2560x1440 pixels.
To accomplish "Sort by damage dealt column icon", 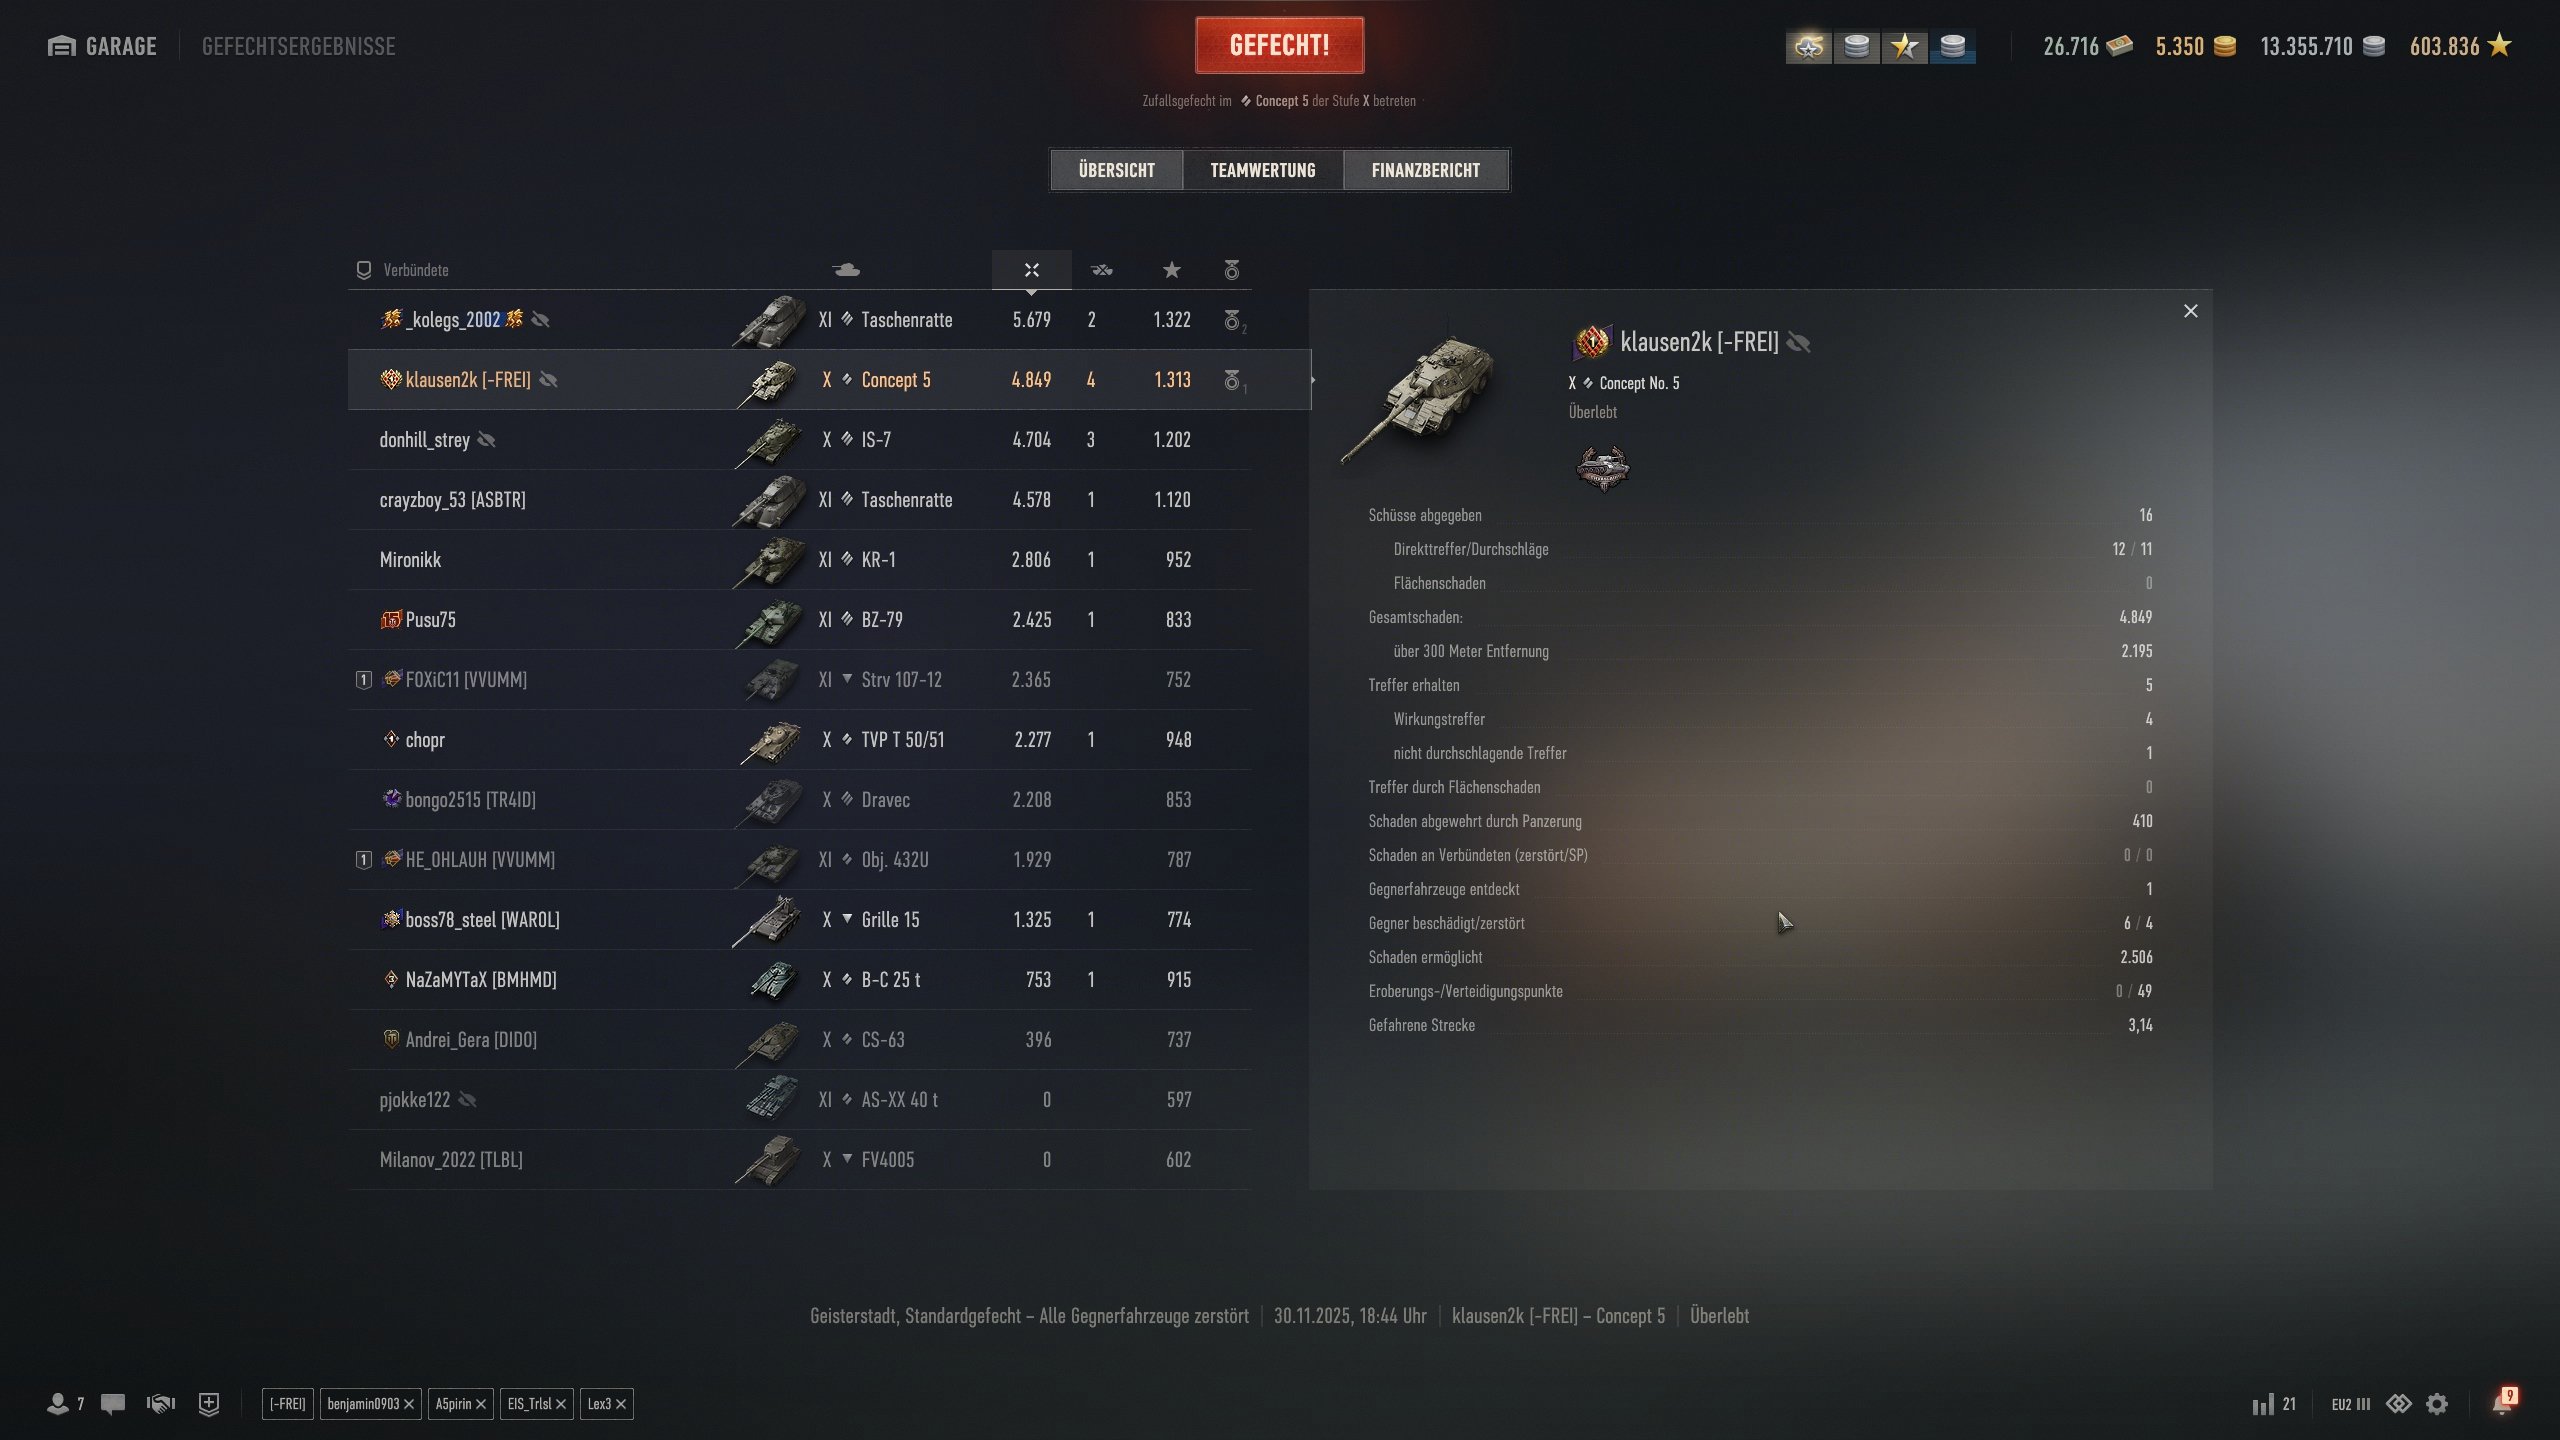I will click(1031, 270).
